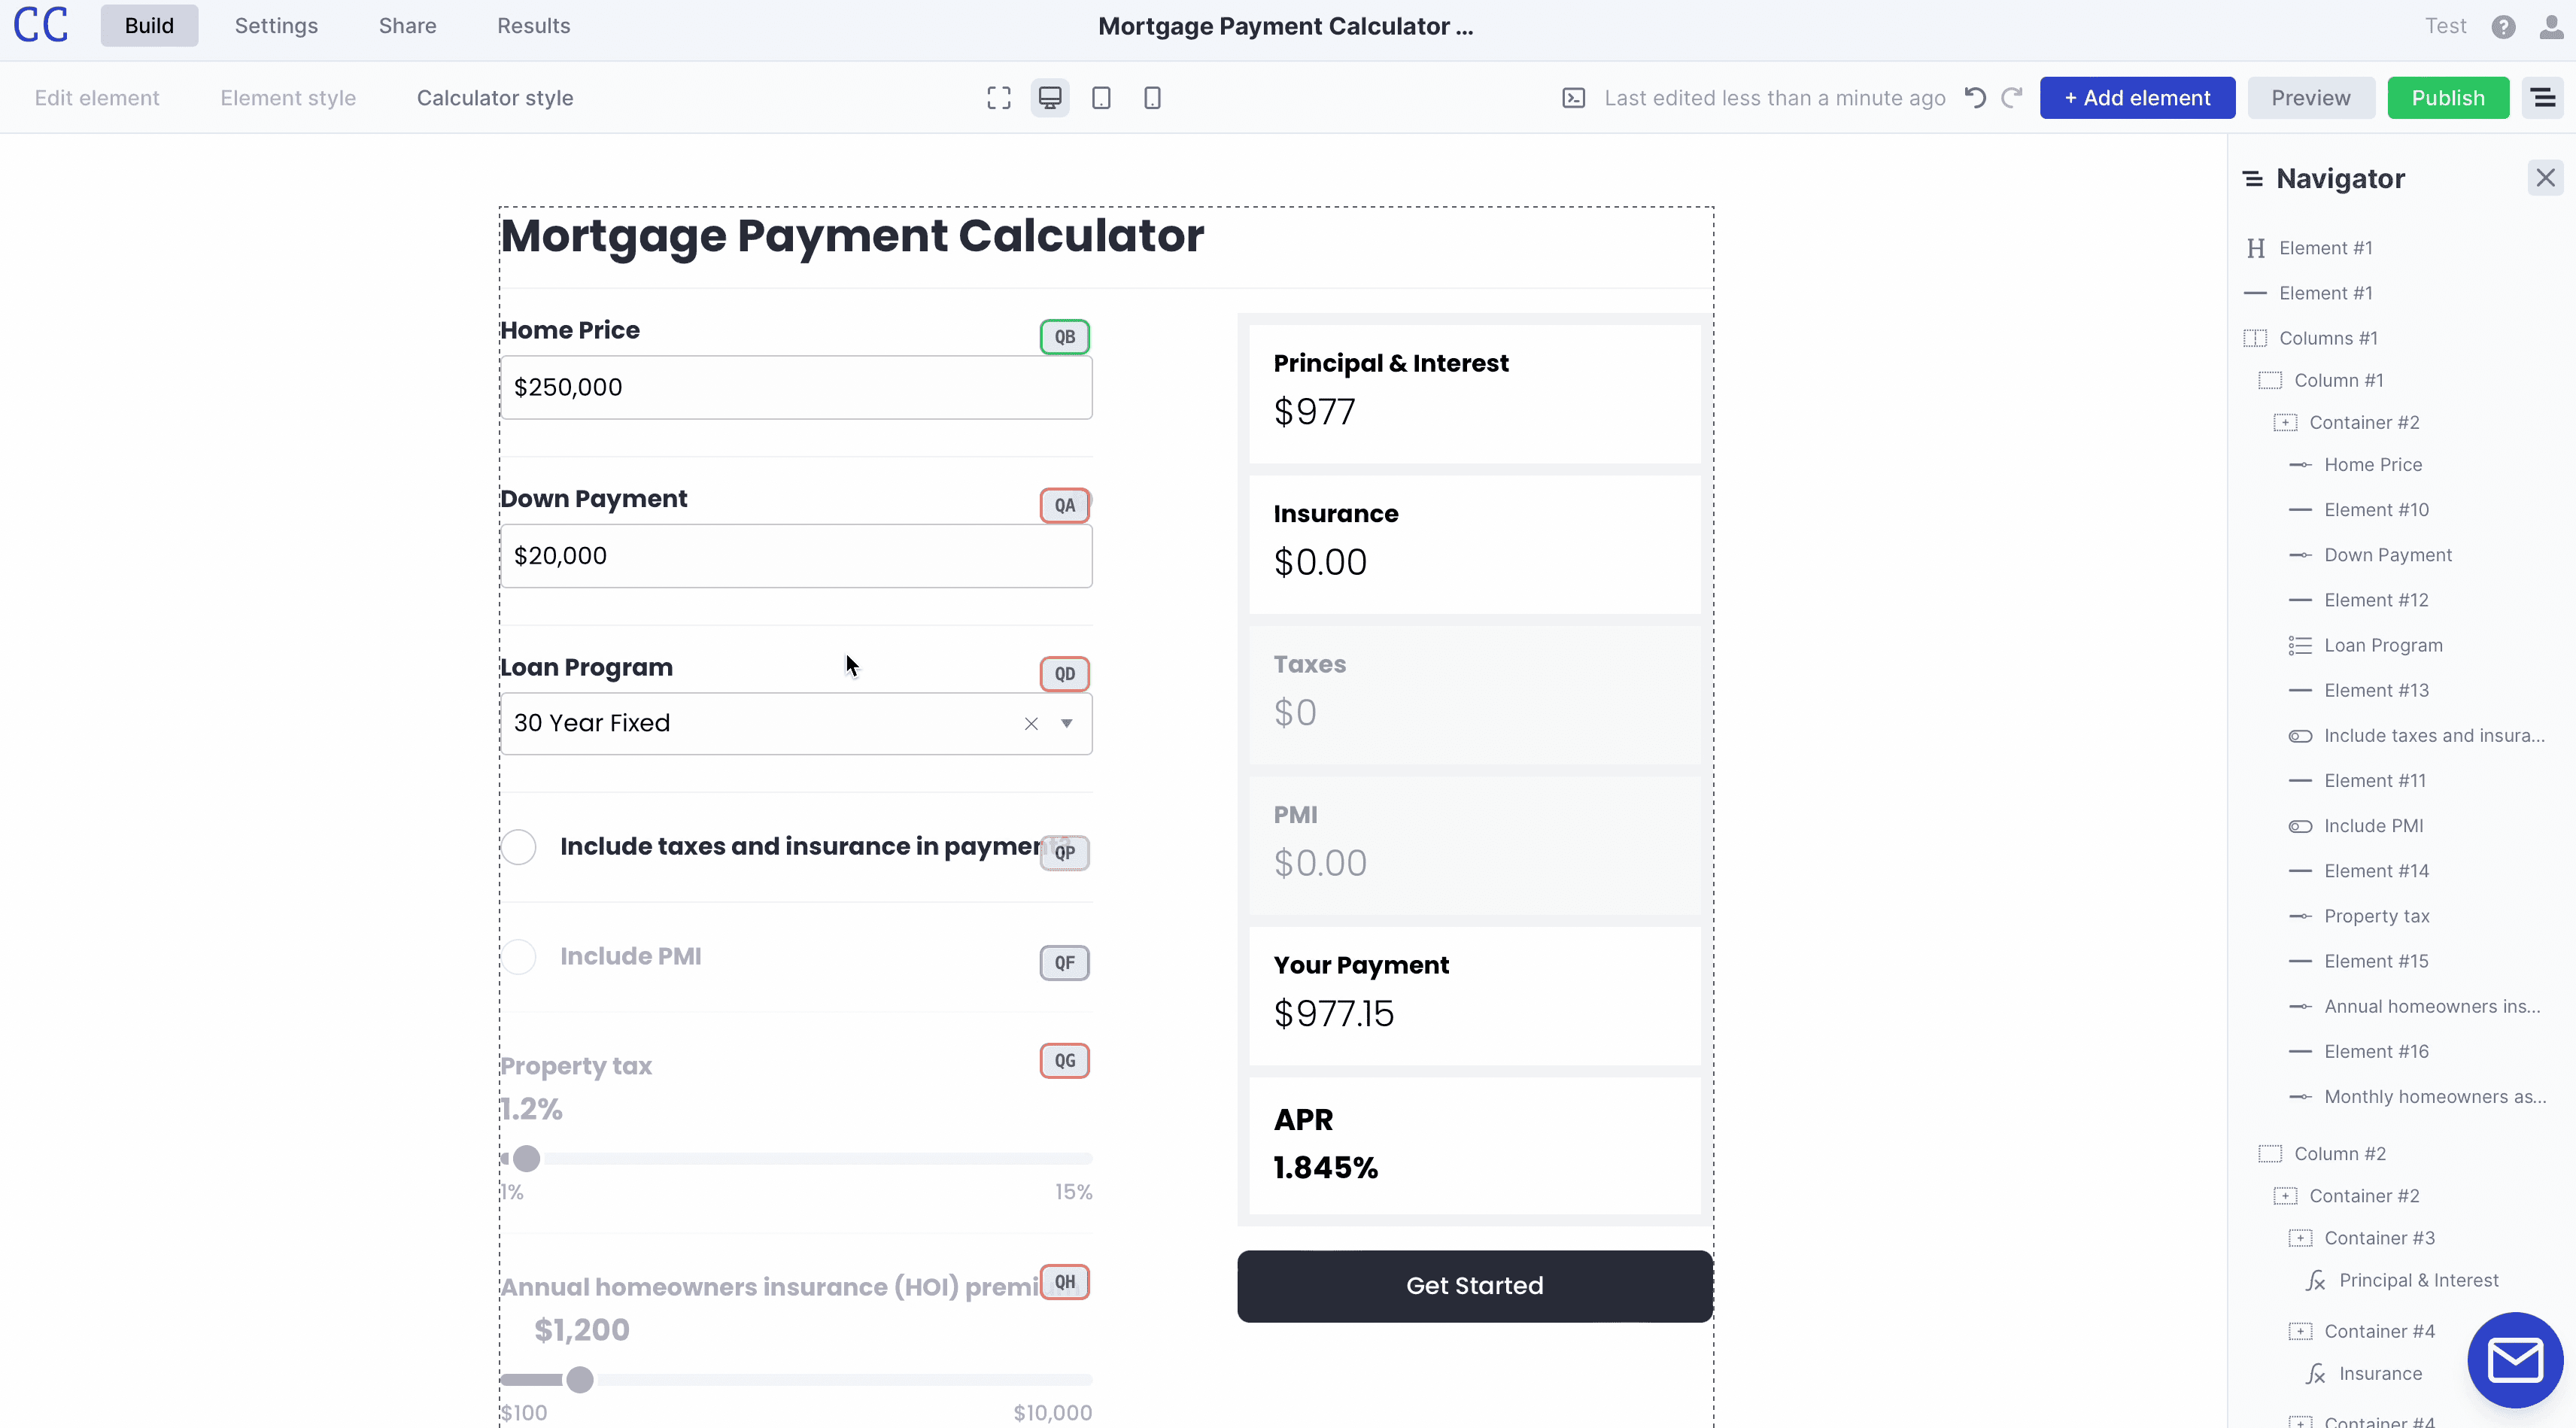Toggle the navigator hamburger menu icon
Viewport: 2576px width, 1428px height.
2543,98
